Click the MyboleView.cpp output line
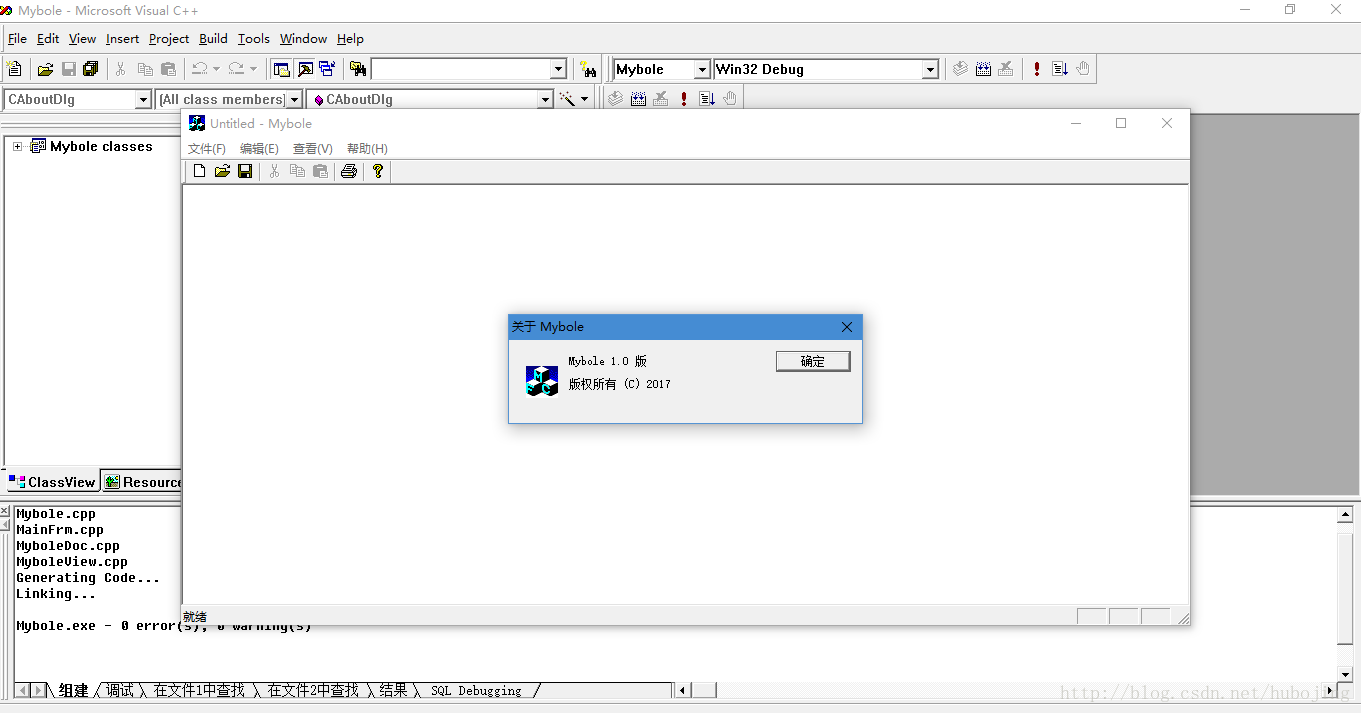Screen dimensions: 1361x713 coord(72,562)
